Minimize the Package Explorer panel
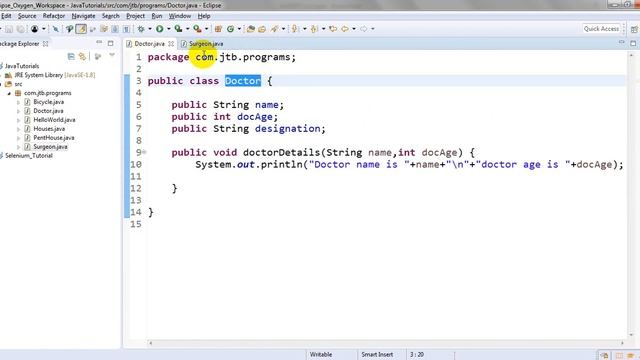Screen dimensions: 640x360 [x=99, y=42]
